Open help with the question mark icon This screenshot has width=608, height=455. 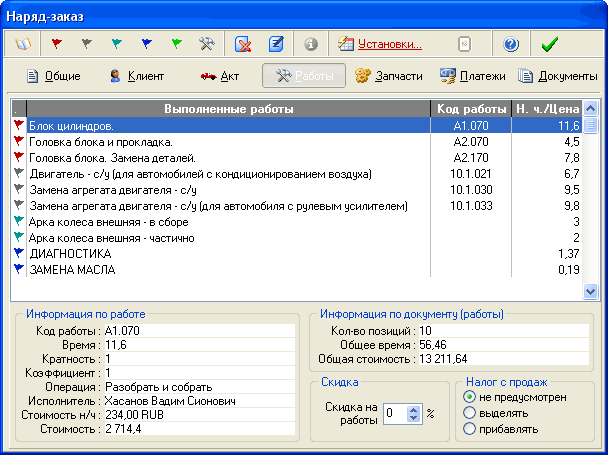click(x=511, y=44)
